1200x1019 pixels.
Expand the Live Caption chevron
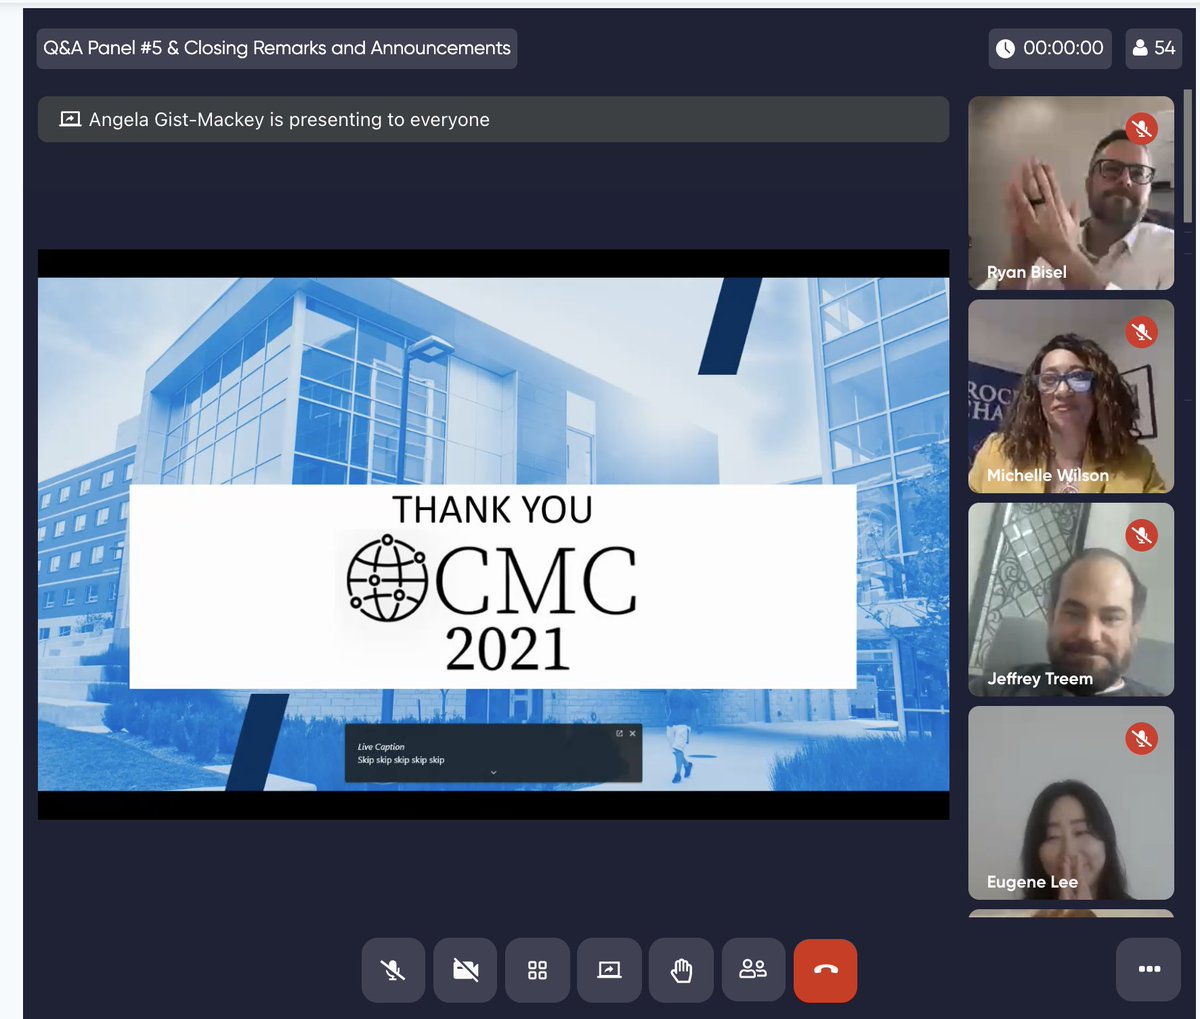493,772
